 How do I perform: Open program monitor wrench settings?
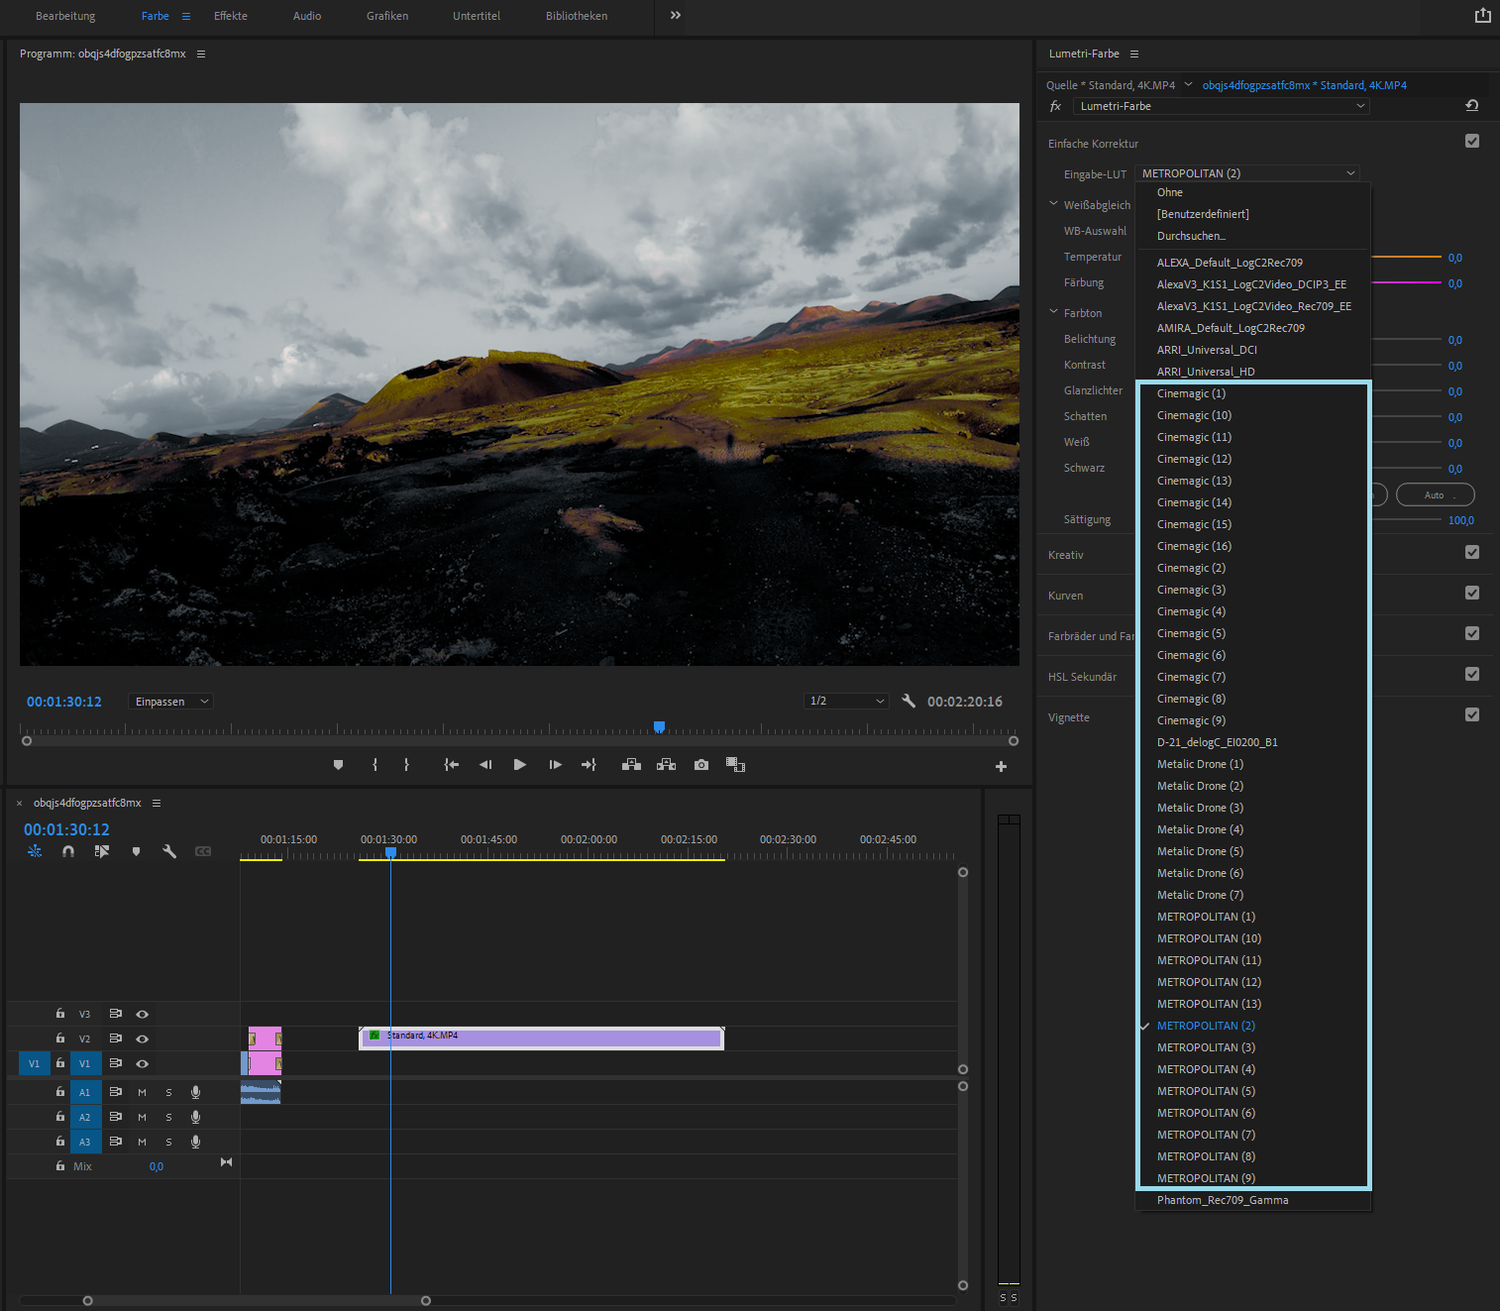coord(908,701)
